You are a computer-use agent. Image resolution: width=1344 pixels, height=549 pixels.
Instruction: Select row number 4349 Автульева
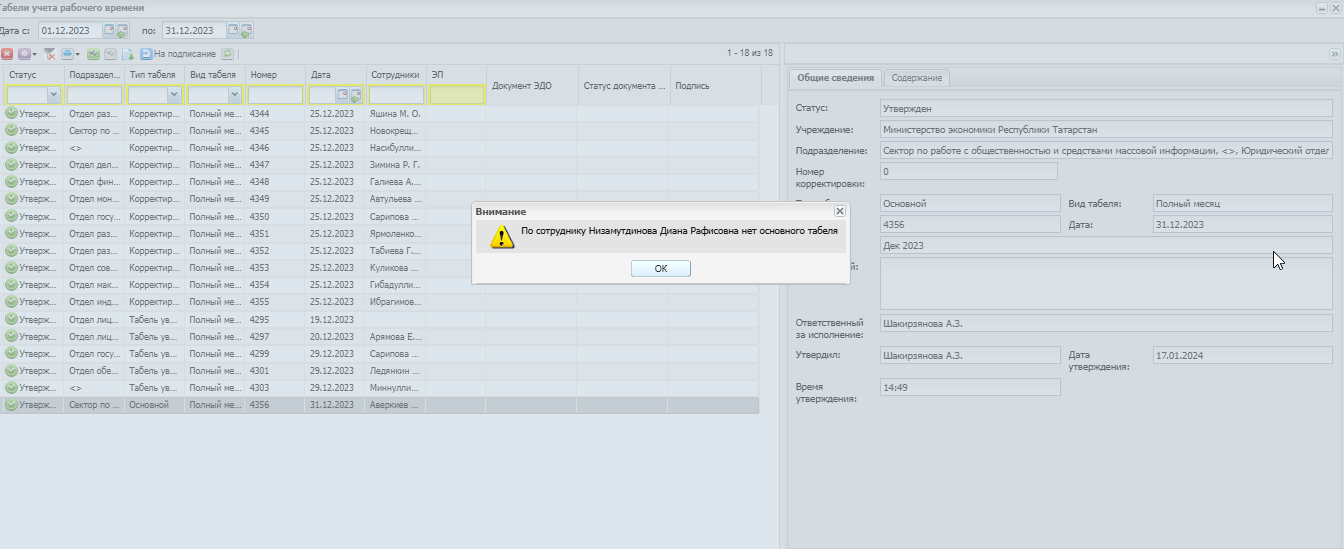tap(379, 198)
